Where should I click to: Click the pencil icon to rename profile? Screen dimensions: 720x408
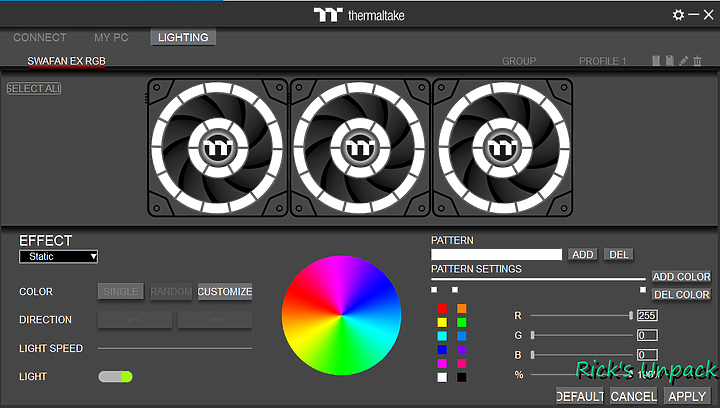[x=684, y=61]
